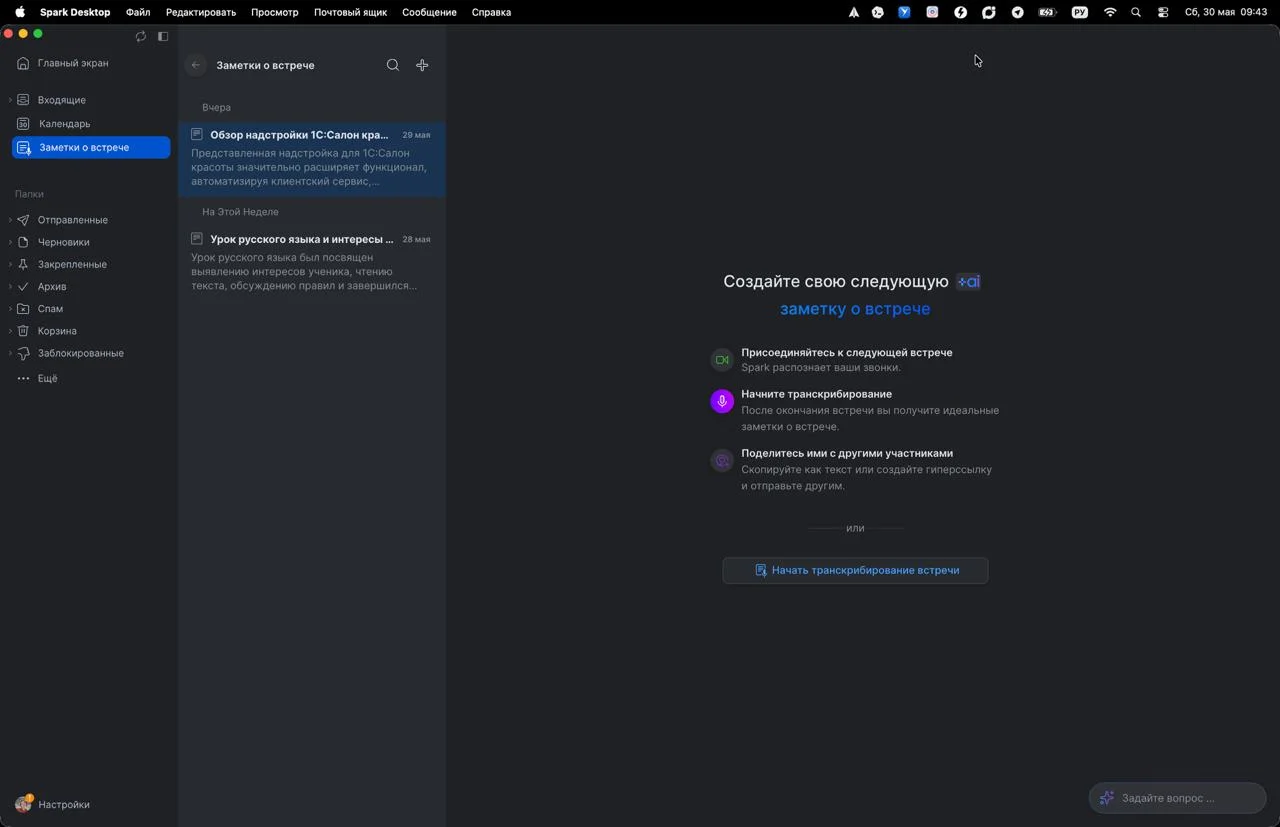Open the Редактировать menu
This screenshot has height=827, width=1280.
coord(201,12)
